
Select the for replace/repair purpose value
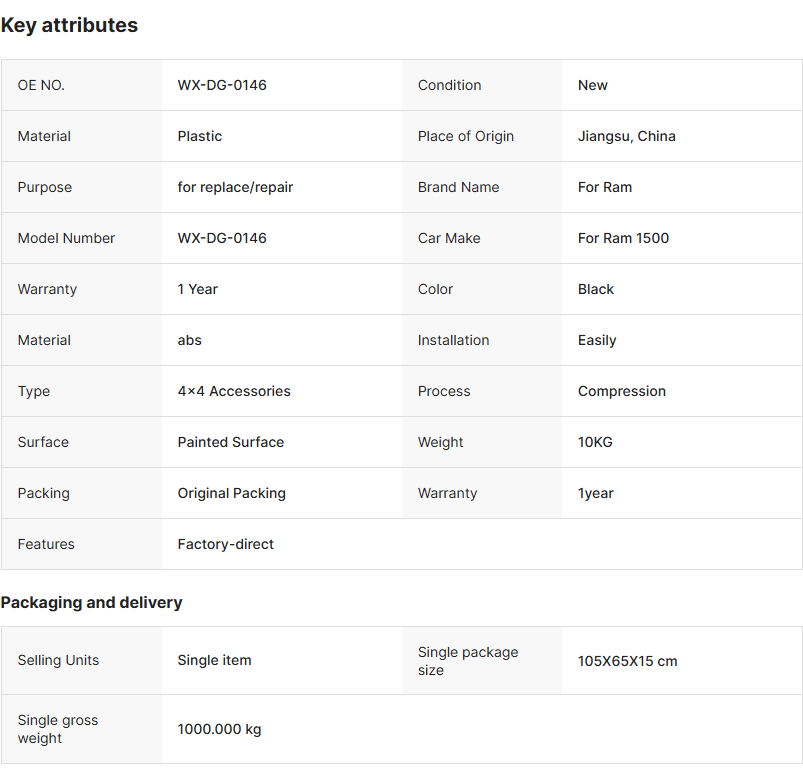coord(235,187)
